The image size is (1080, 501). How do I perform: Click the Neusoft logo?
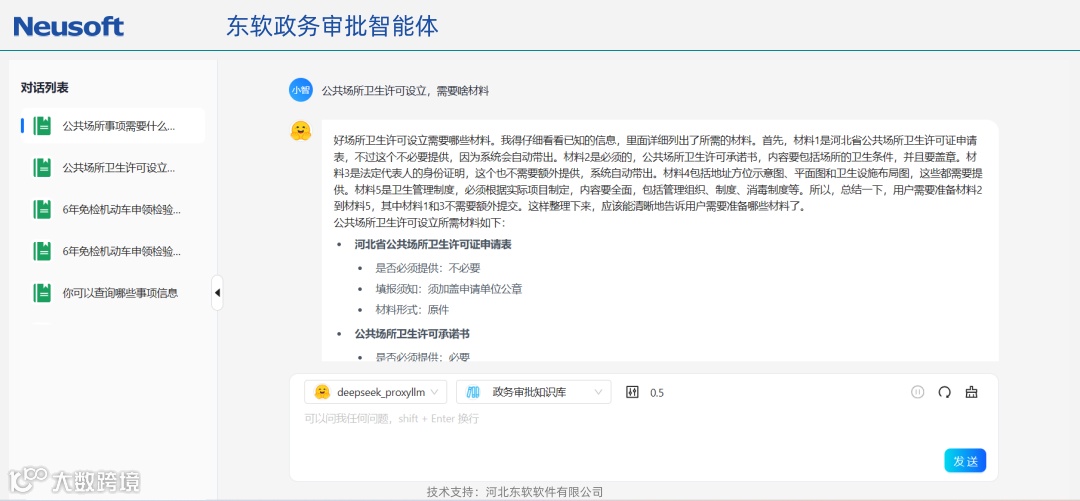tap(68, 27)
